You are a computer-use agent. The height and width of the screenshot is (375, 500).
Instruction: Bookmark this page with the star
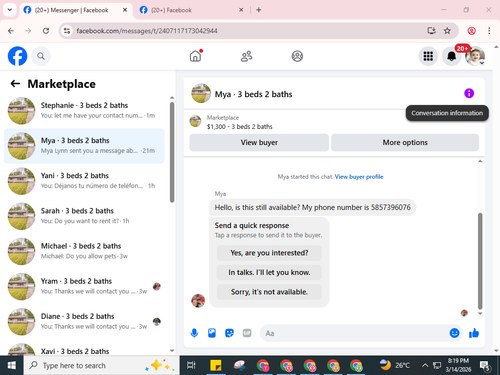point(447,31)
